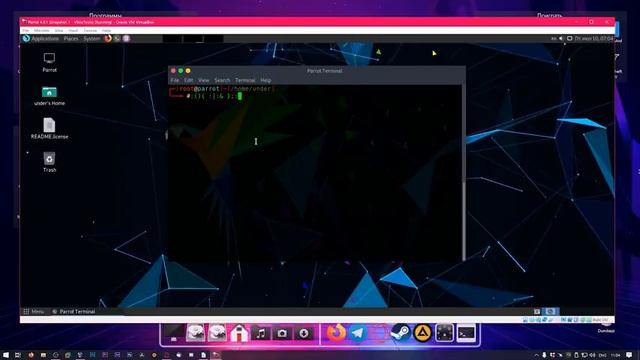Click microphone icon in Windows tray
640x360 pixels.
pos(544,355)
